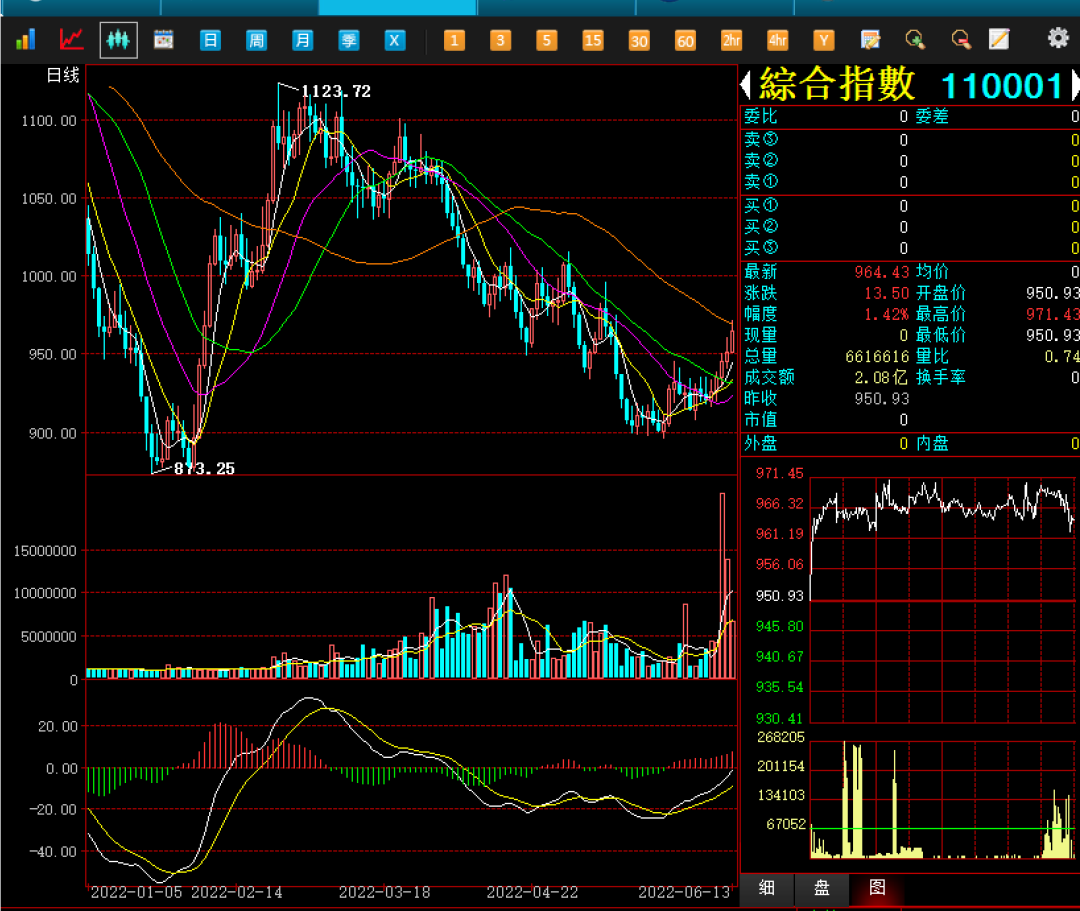Switch to weekly (周) period
Viewport: 1080px width, 911px height.
click(256, 40)
